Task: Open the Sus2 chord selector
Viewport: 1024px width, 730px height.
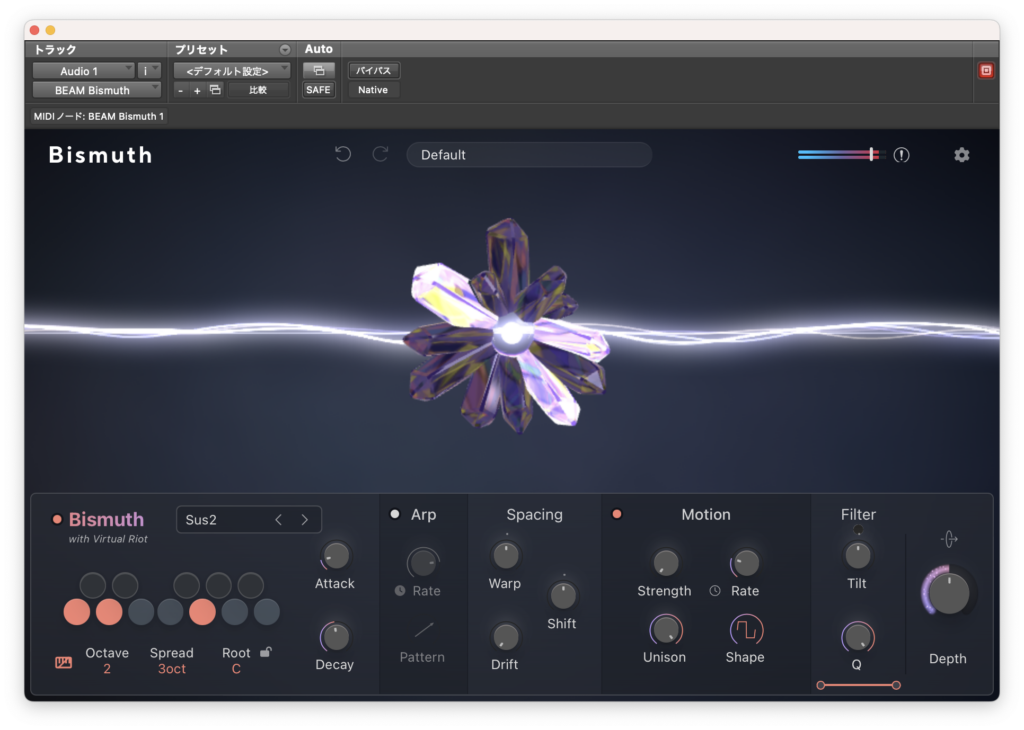Action: (x=249, y=520)
